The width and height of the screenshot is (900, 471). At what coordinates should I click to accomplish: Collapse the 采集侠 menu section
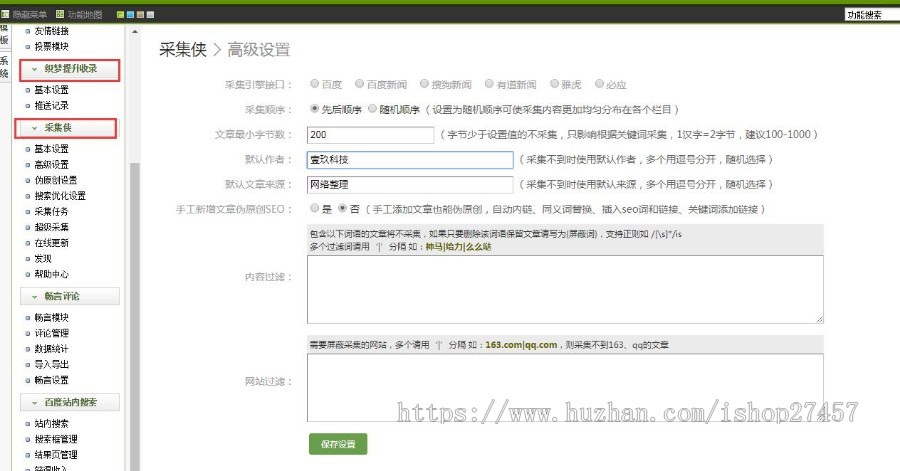pos(65,128)
